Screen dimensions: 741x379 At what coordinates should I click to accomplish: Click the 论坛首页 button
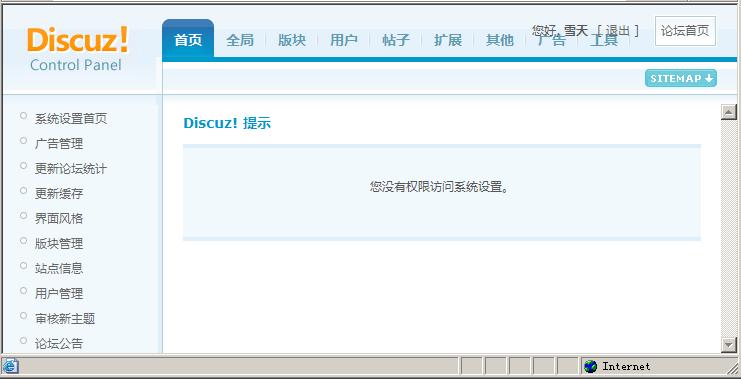point(685,31)
